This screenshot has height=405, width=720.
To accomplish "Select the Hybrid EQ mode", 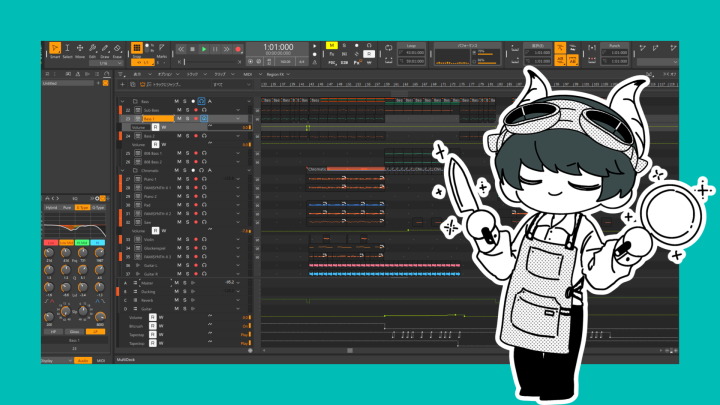I will [51, 208].
